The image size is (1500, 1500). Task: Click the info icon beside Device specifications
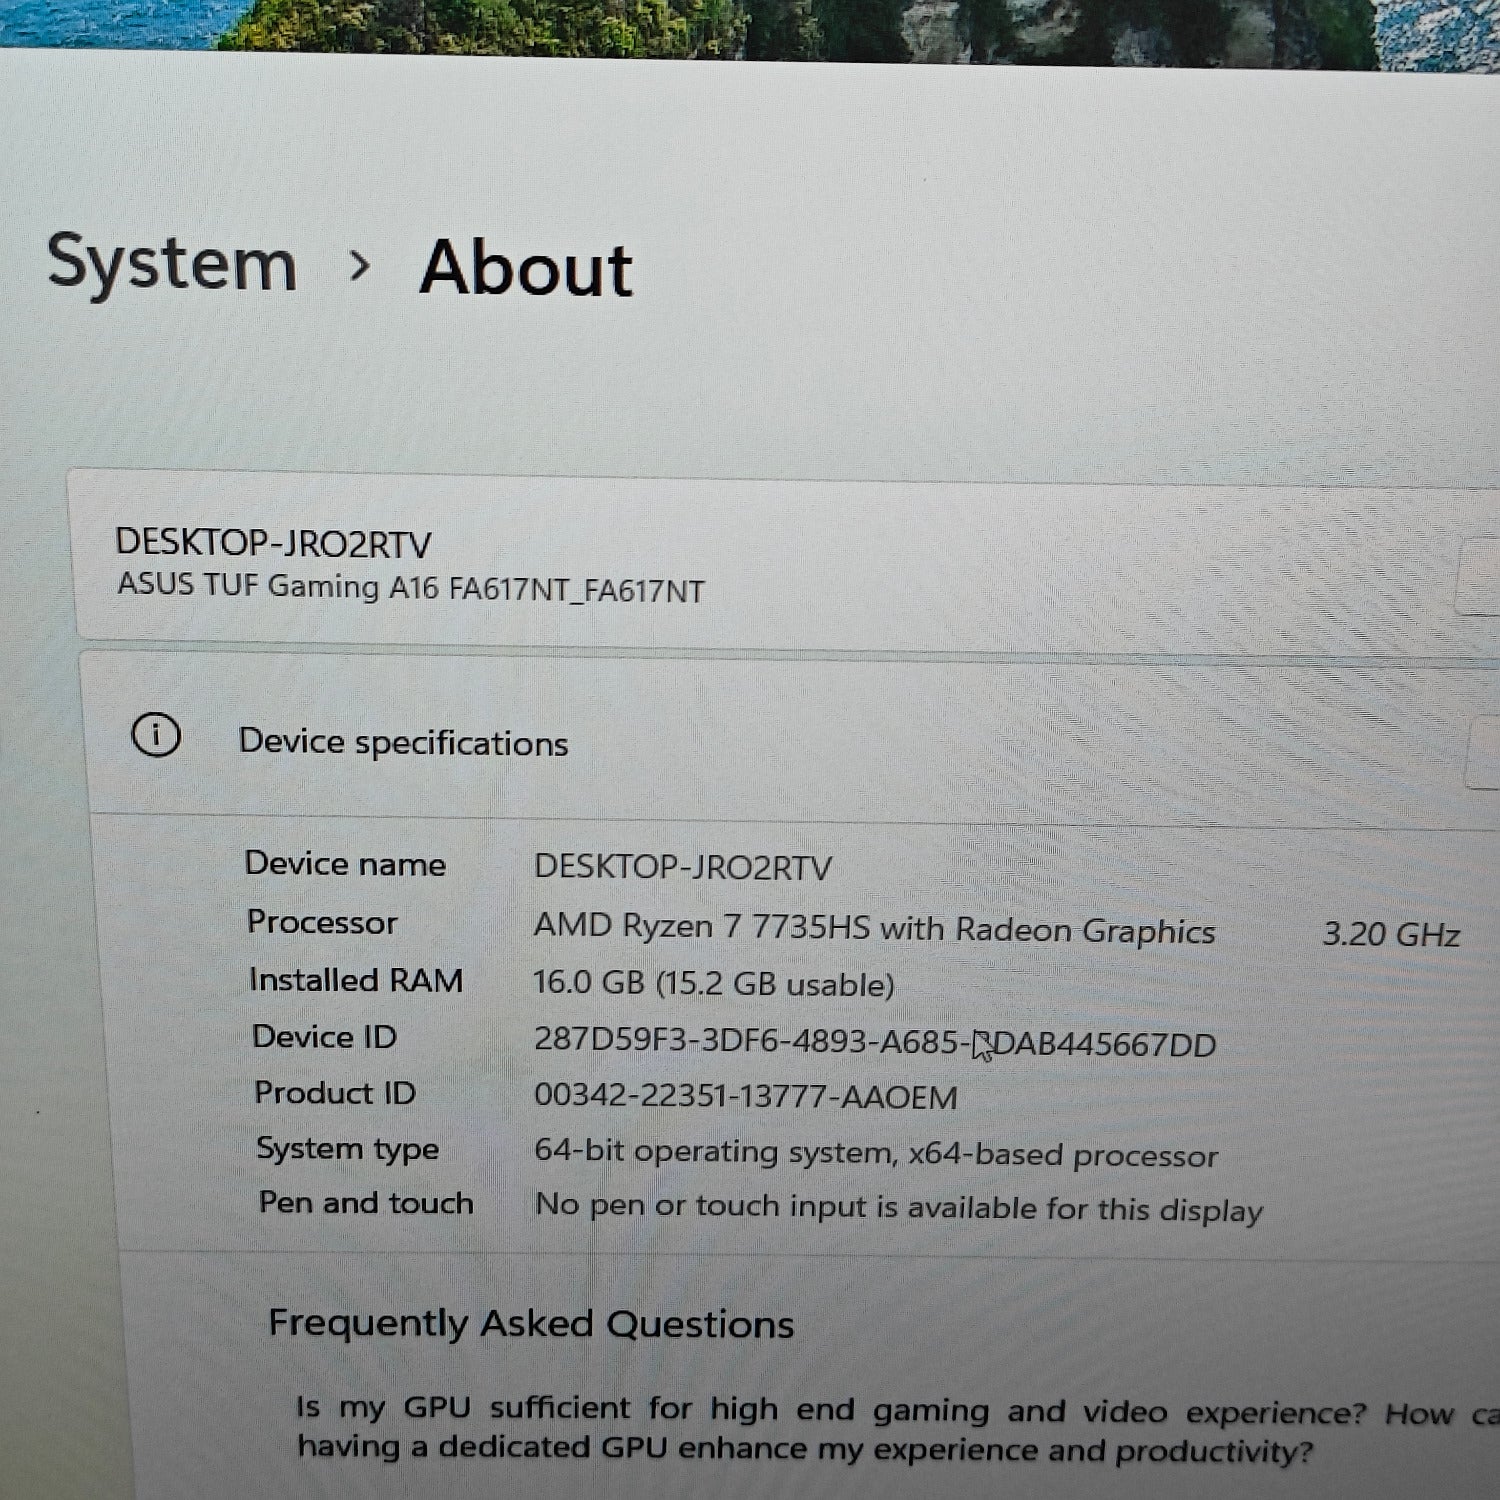[x=156, y=736]
